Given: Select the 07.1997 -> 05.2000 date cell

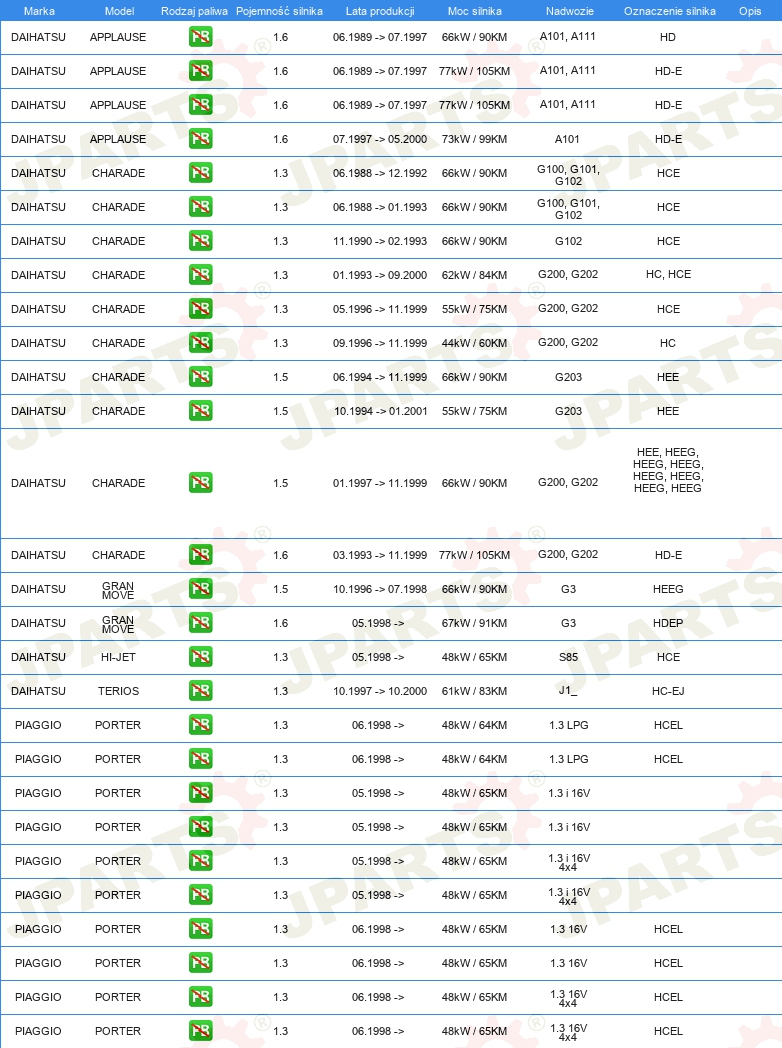Looking at the screenshot, I should point(380,139).
